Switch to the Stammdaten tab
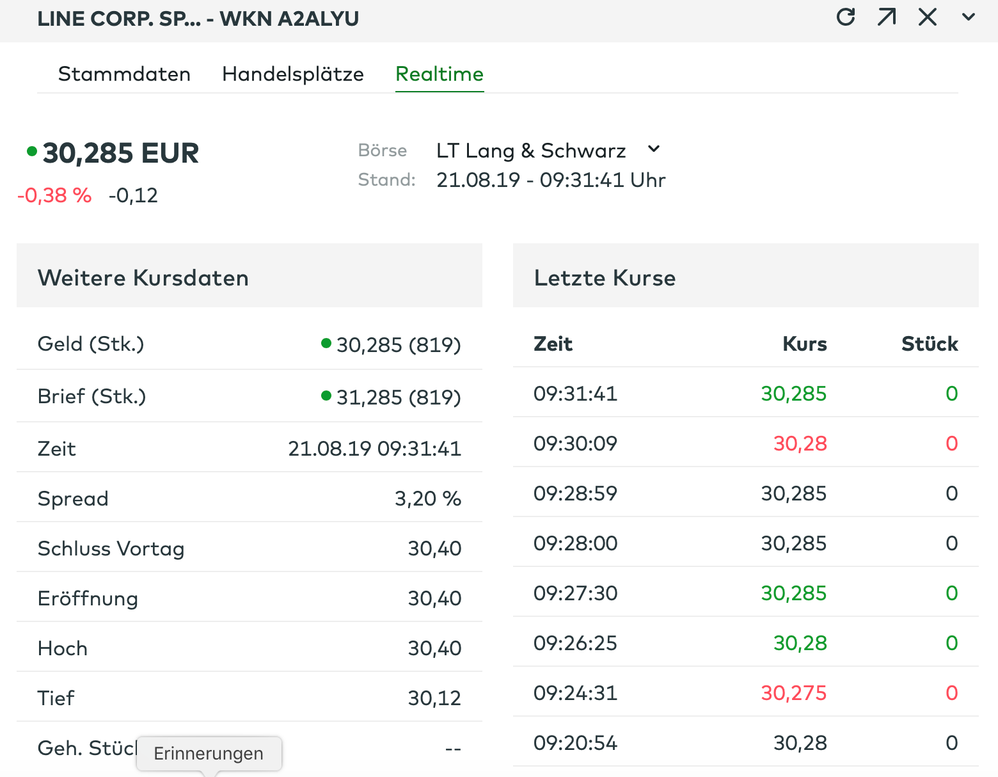Viewport: 998px width, 777px height. (x=124, y=74)
